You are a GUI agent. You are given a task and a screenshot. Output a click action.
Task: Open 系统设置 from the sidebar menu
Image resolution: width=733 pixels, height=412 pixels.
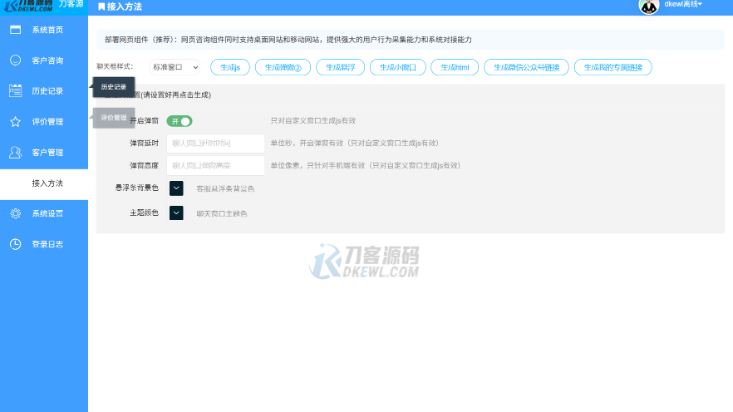pyautogui.click(x=47, y=213)
